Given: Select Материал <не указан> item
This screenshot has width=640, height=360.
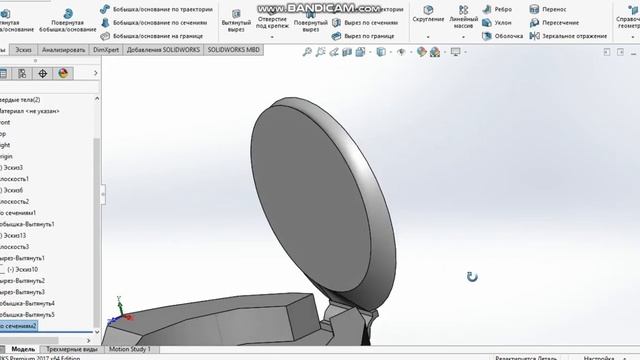Looking at the screenshot, I should coord(29,111).
